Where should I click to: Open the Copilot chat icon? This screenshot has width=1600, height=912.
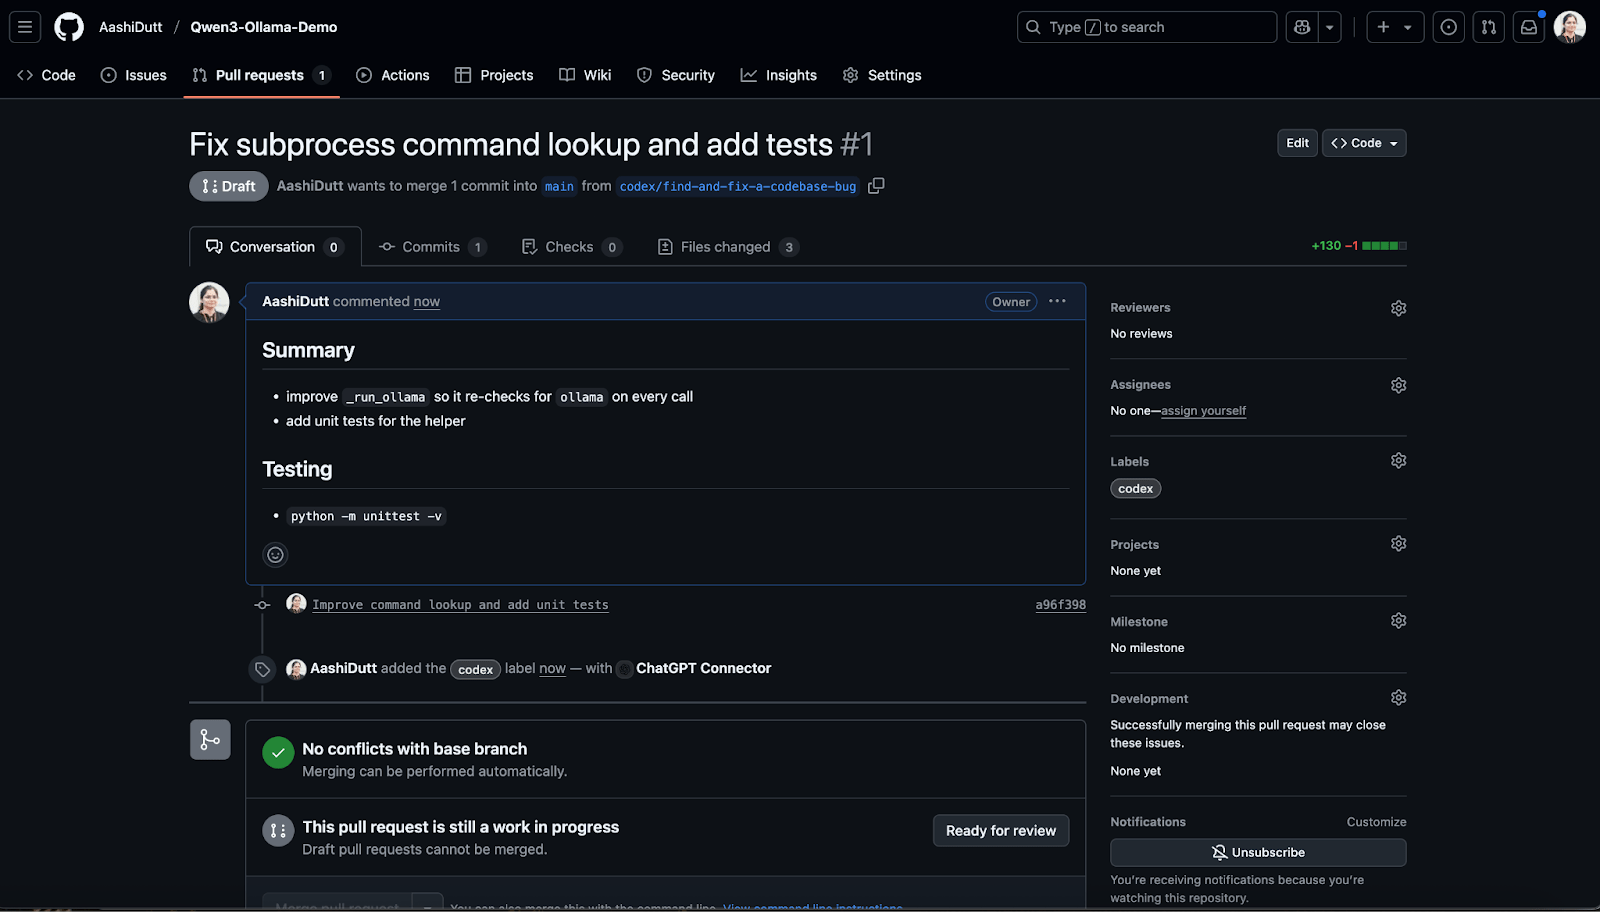[x=1301, y=27]
